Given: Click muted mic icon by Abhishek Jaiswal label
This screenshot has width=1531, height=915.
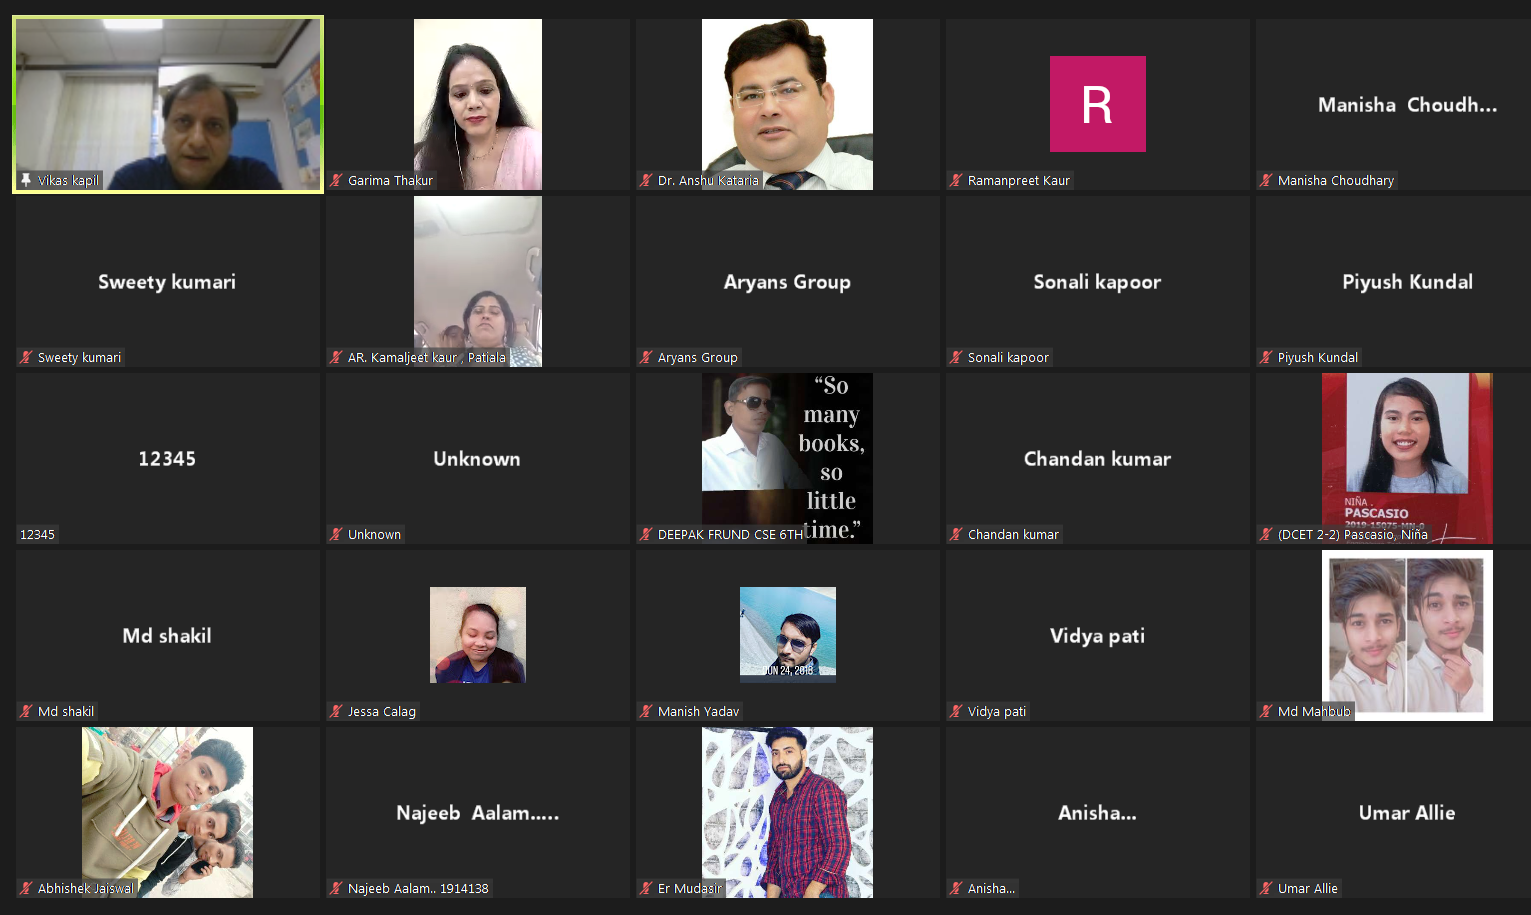Looking at the screenshot, I should (x=27, y=888).
